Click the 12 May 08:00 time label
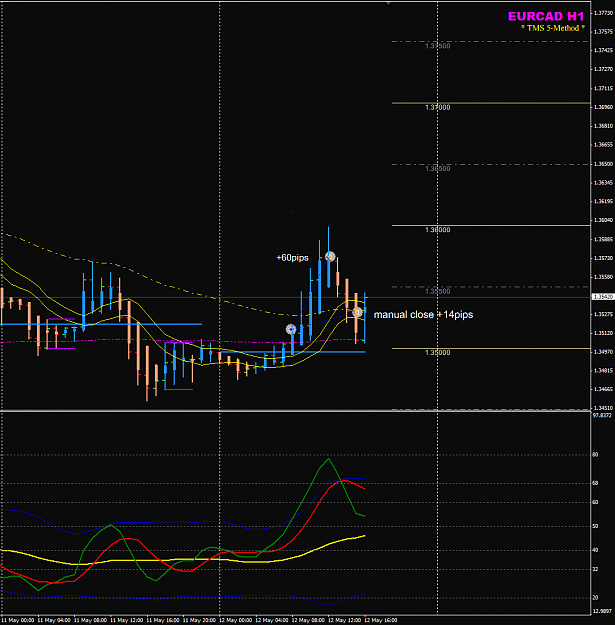 pos(308,621)
